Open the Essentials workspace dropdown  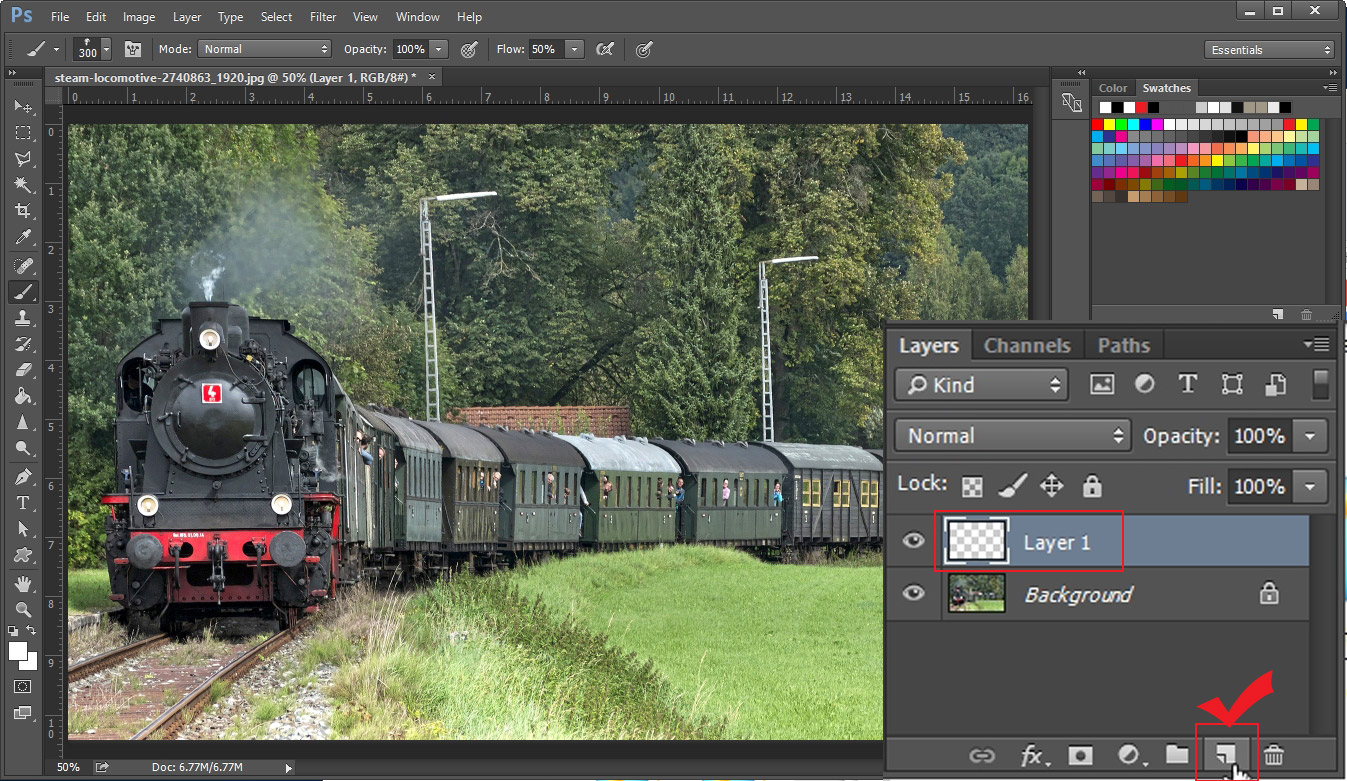1269,50
